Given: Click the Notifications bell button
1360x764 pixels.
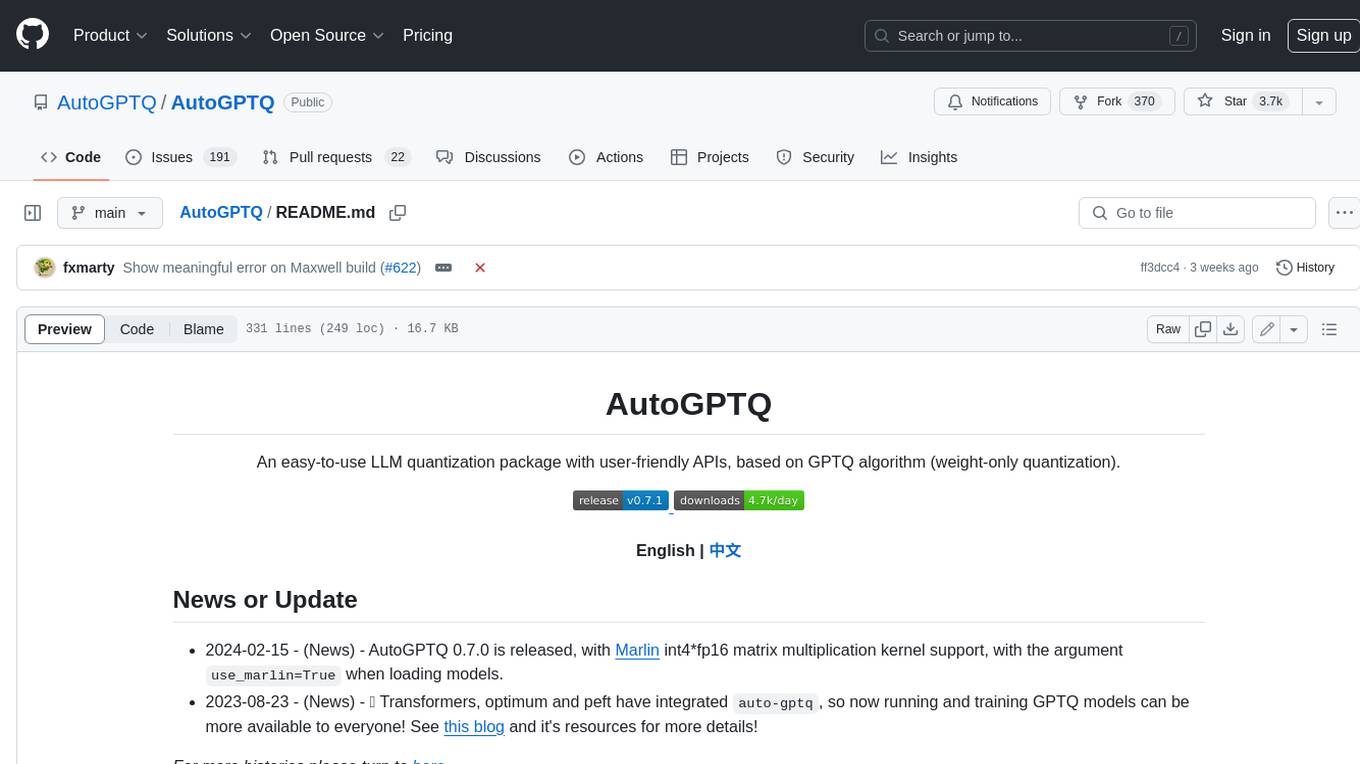Looking at the screenshot, I should coord(993,101).
